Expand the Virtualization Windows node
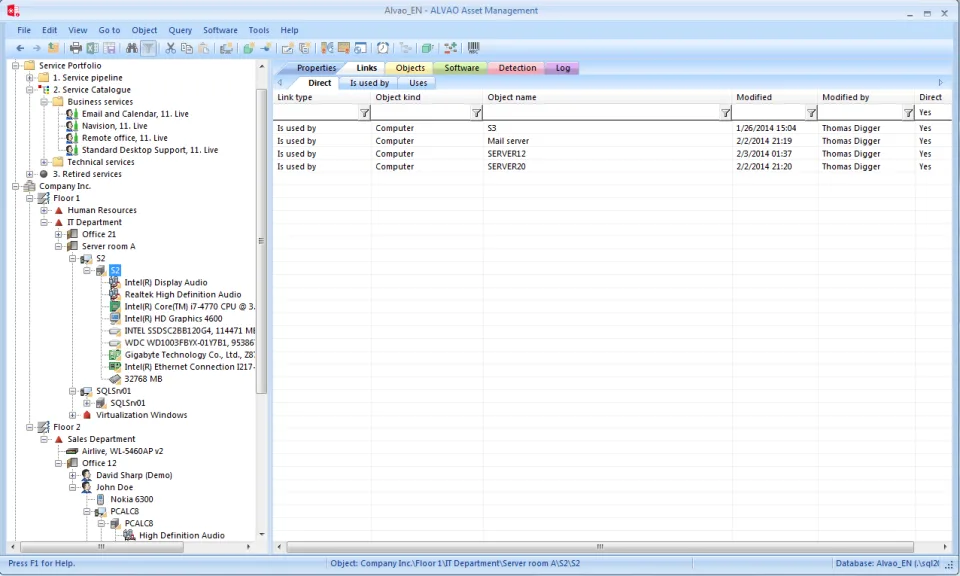 [x=73, y=415]
